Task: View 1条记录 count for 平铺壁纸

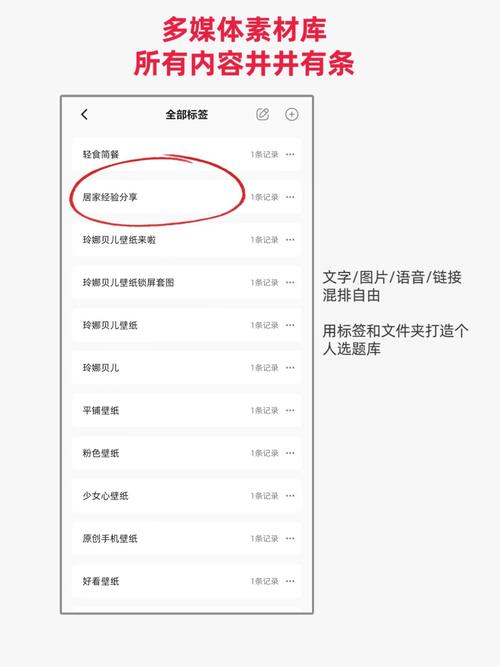Action: (x=264, y=410)
